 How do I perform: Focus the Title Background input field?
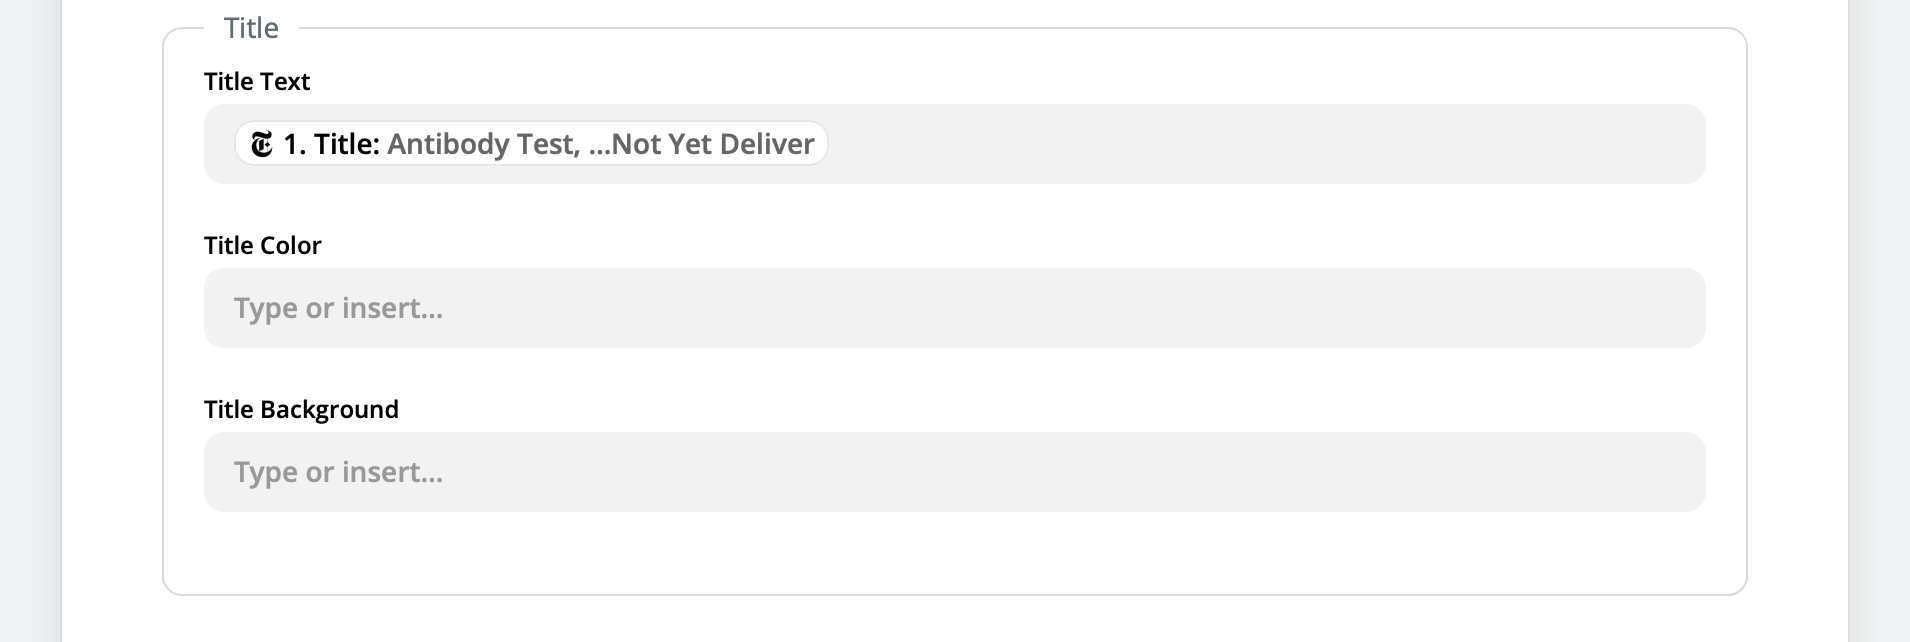[x=954, y=472]
